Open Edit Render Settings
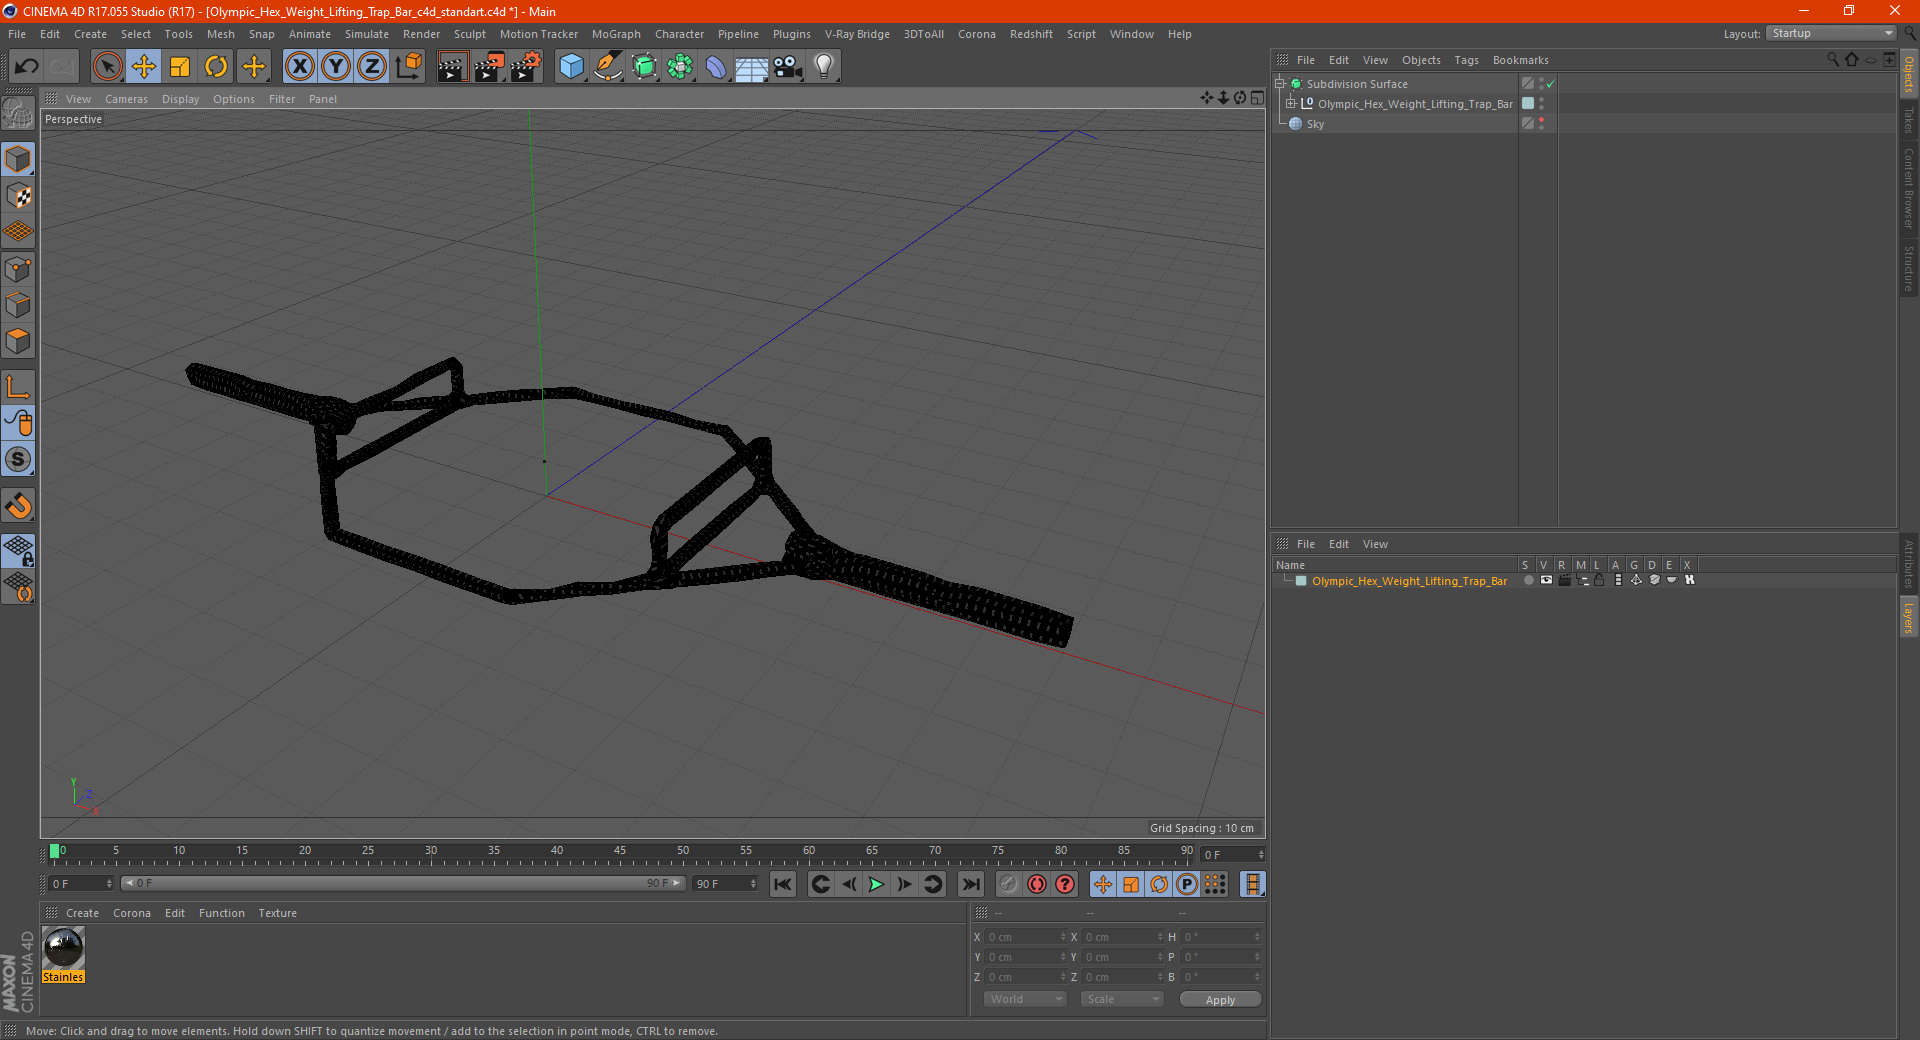Screen dimensions: 1920x1040 (526, 67)
